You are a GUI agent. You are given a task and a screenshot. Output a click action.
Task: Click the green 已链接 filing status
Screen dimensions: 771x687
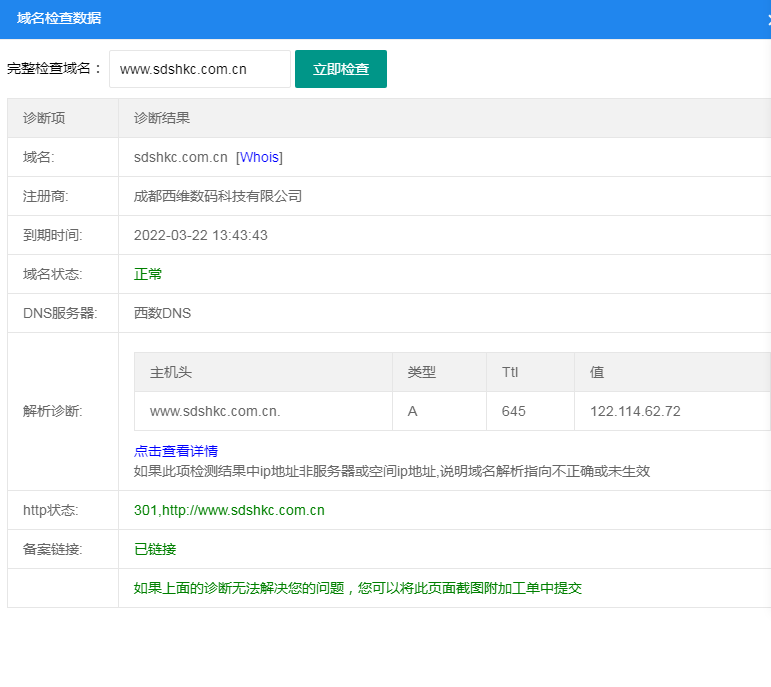point(155,549)
